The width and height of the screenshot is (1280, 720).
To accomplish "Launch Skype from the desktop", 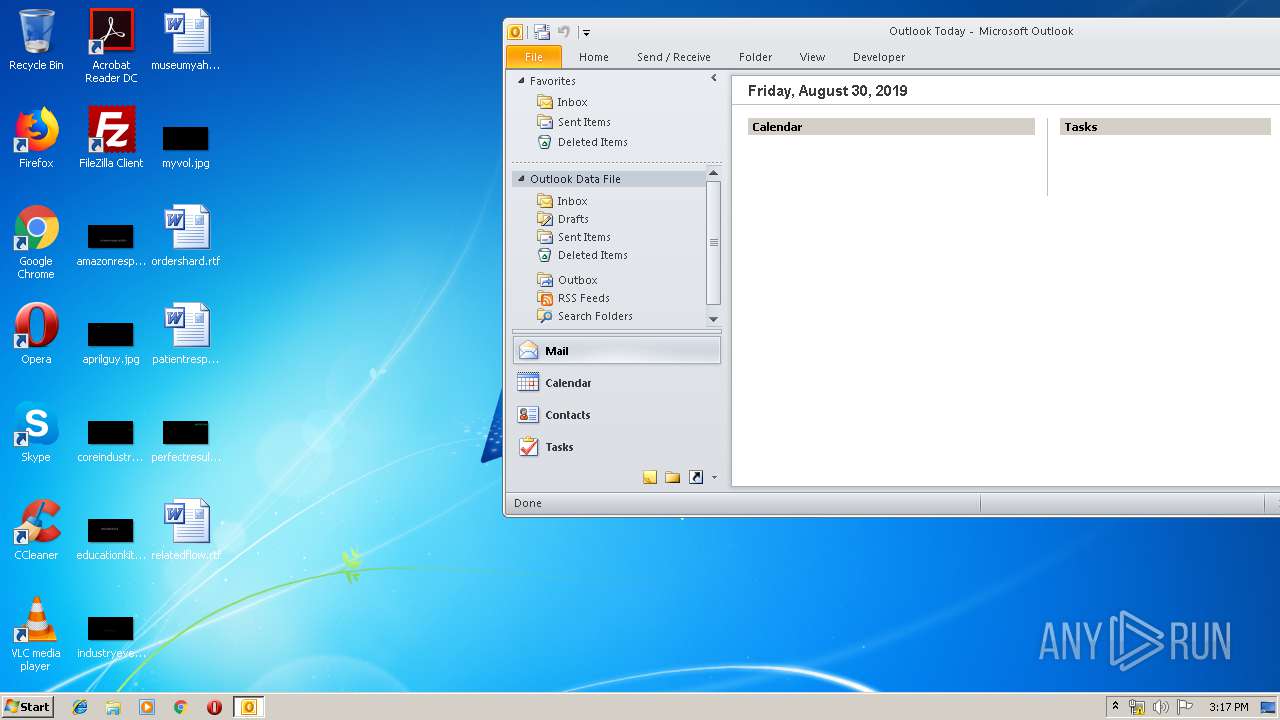I will click(x=36, y=431).
